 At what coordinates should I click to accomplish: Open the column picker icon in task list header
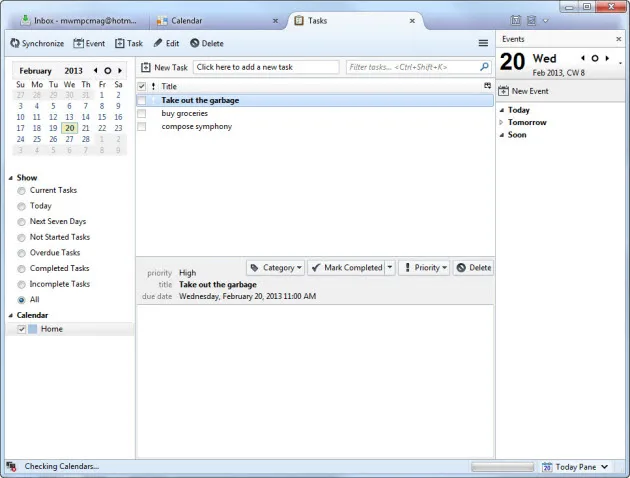point(487,86)
